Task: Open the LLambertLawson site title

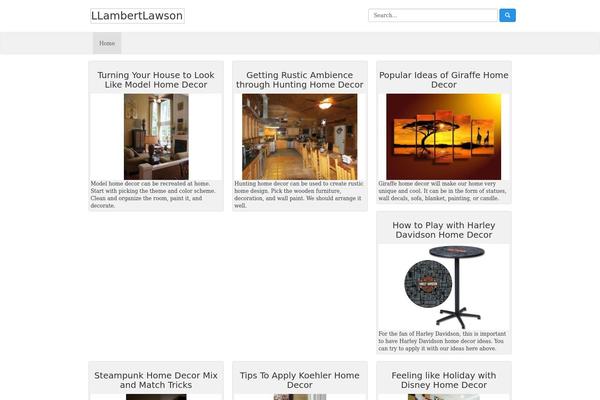Action: (137, 16)
